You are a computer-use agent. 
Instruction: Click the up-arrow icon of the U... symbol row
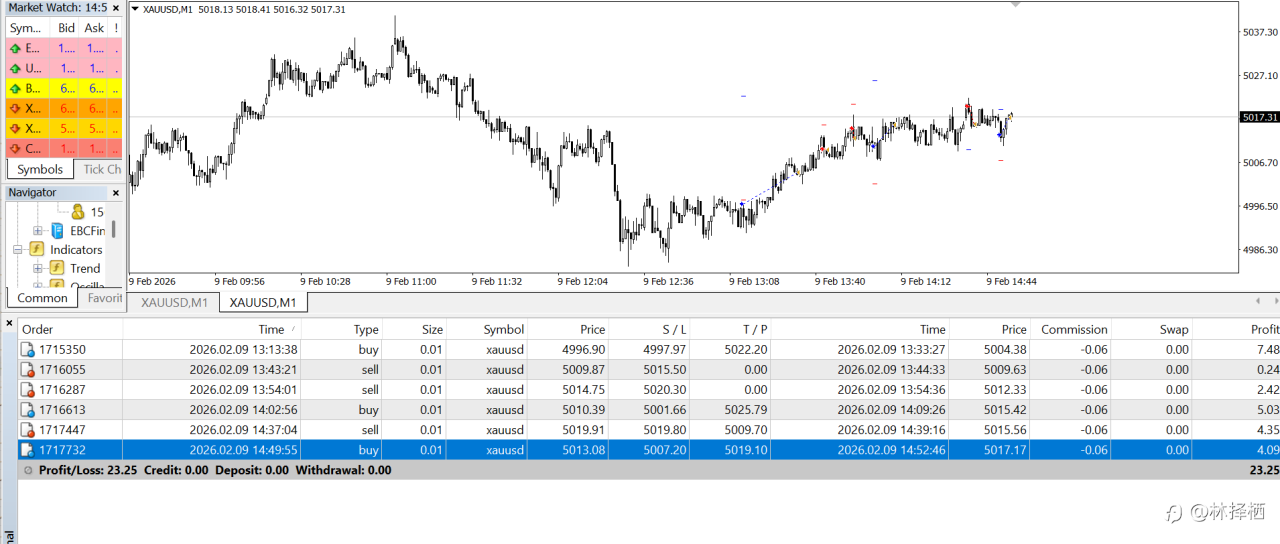click(15, 68)
